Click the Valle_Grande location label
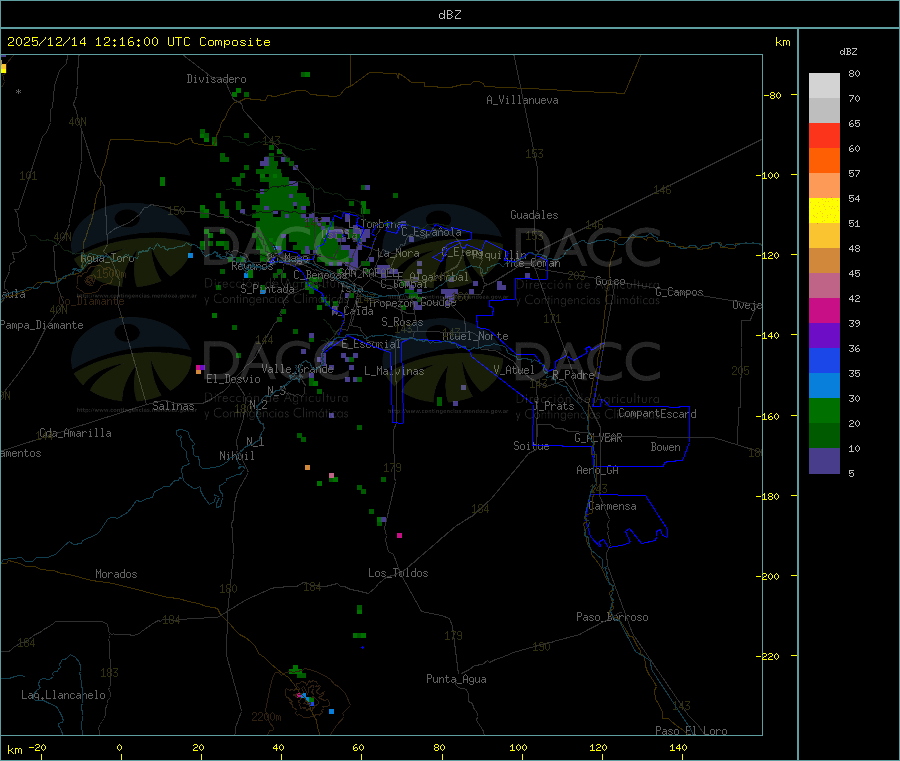This screenshot has width=900, height=761. click(x=297, y=369)
